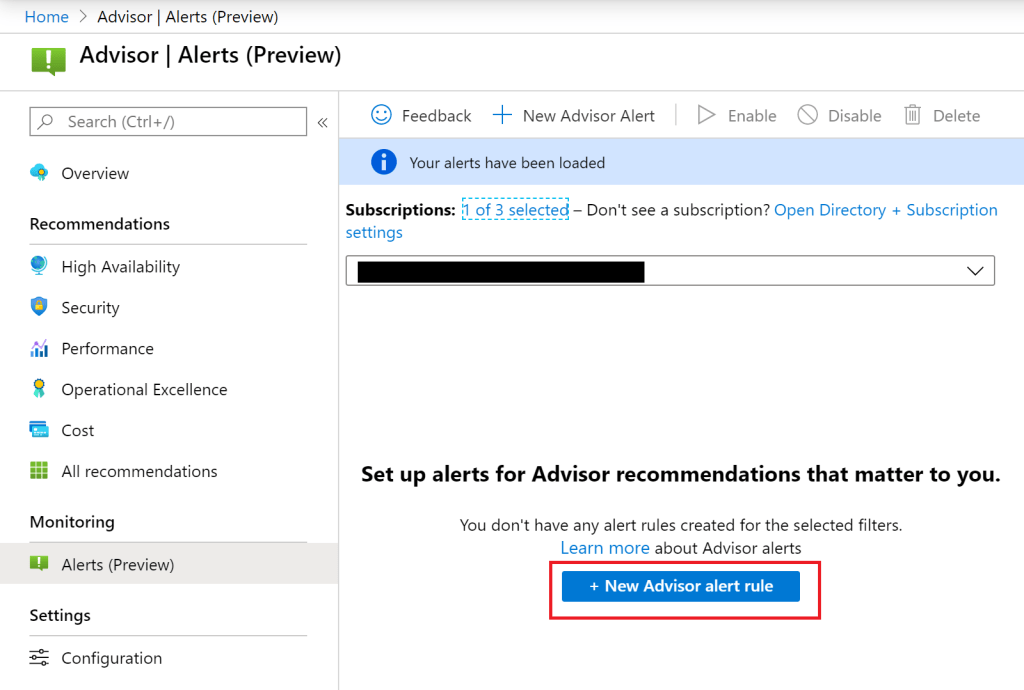Screen dimensions: 1024x690
Task: Click the Enable play icon
Action: click(x=706, y=115)
